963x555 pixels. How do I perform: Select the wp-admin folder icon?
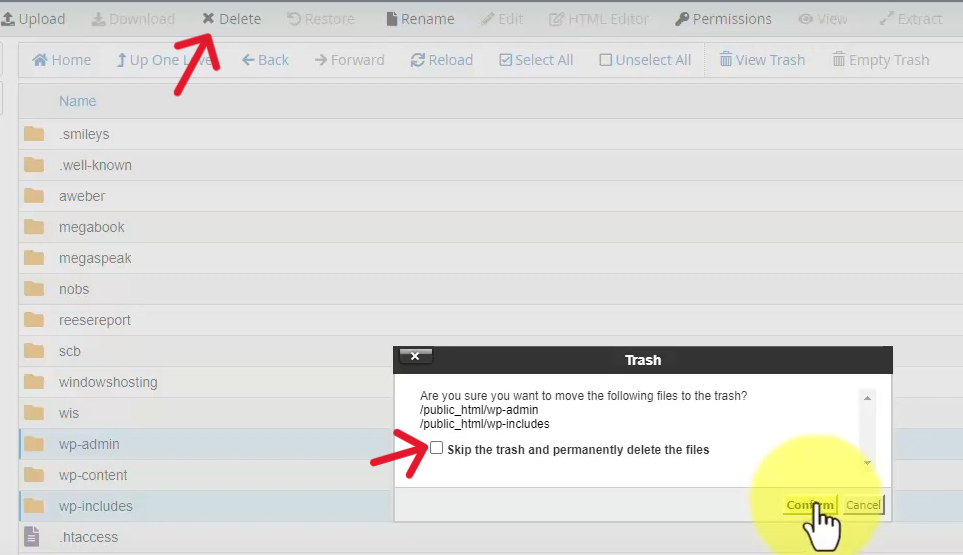point(34,444)
